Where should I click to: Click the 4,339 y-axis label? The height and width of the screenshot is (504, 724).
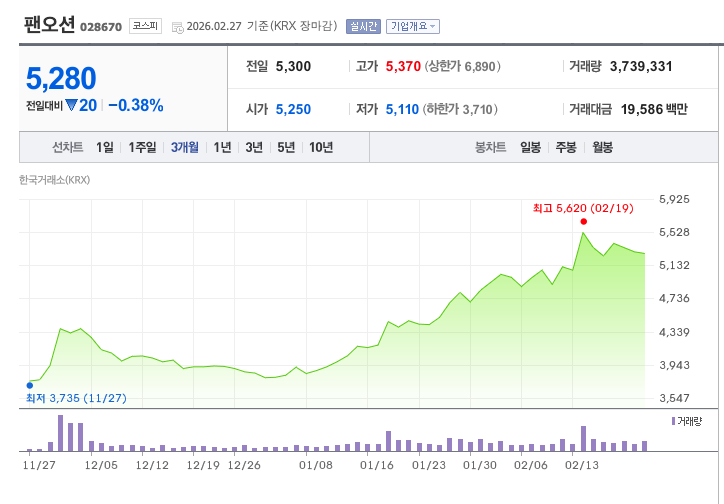(x=674, y=332)
